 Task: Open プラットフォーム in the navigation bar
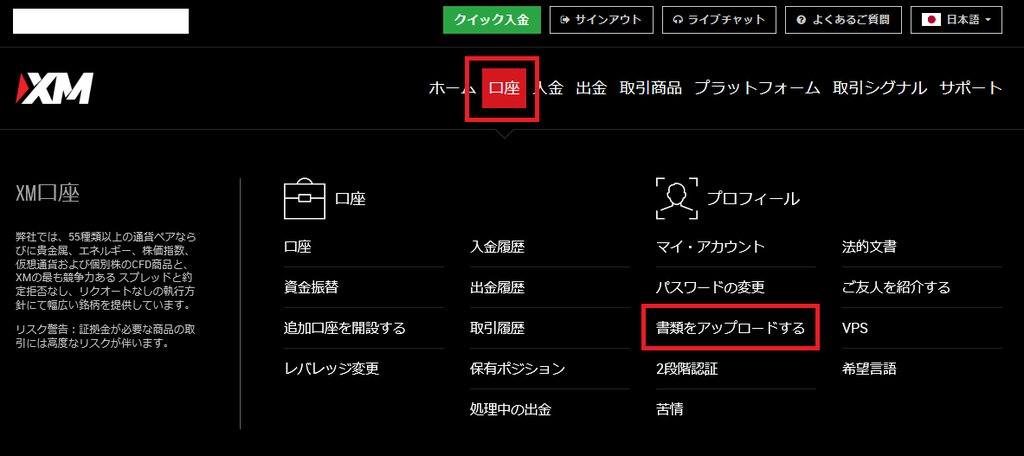pyautogui.click(x=757, y=88)
